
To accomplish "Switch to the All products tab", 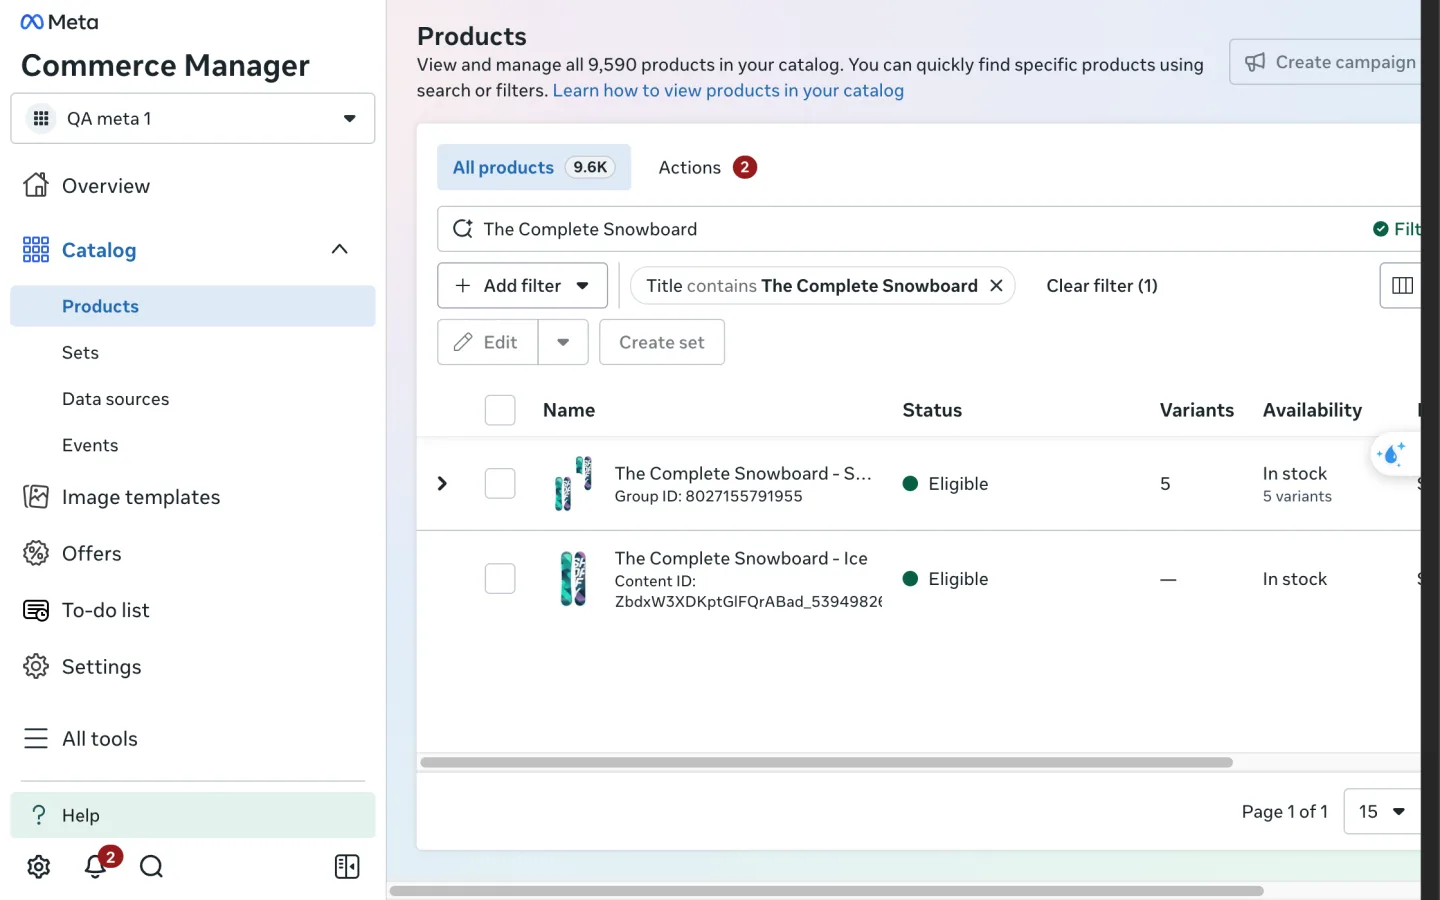I will (534, 167).
